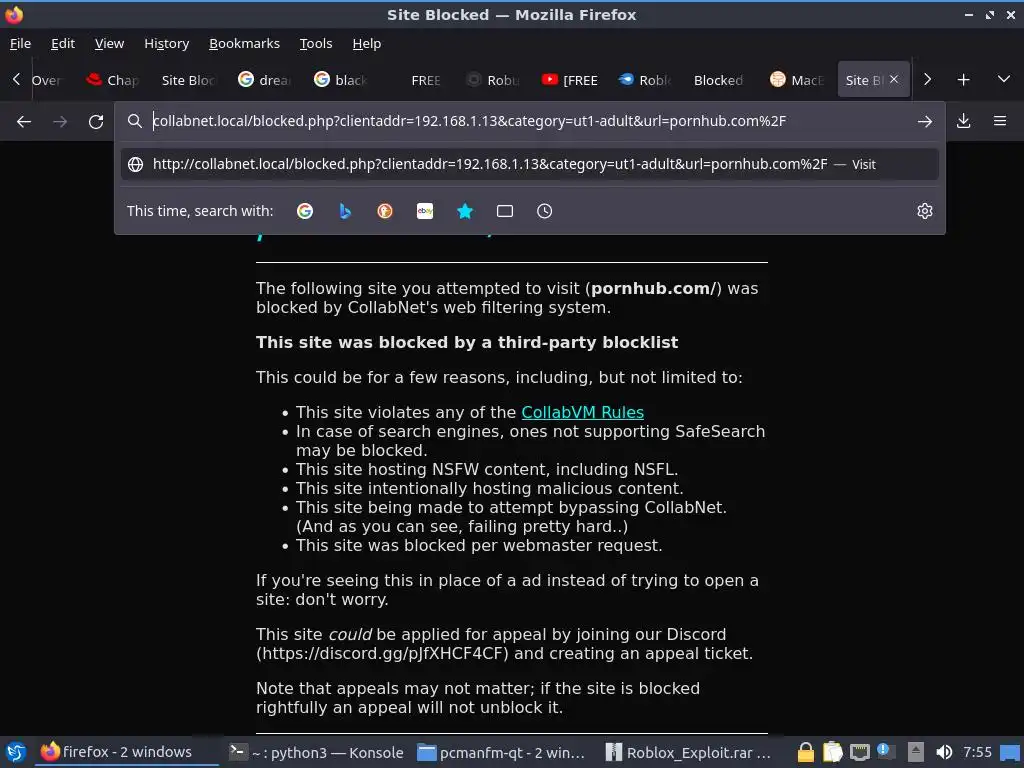The width and height of the screenshot is (1024, 768).
Task: Visit the suggested collabnet.local URL result
Action: [530, 164]
